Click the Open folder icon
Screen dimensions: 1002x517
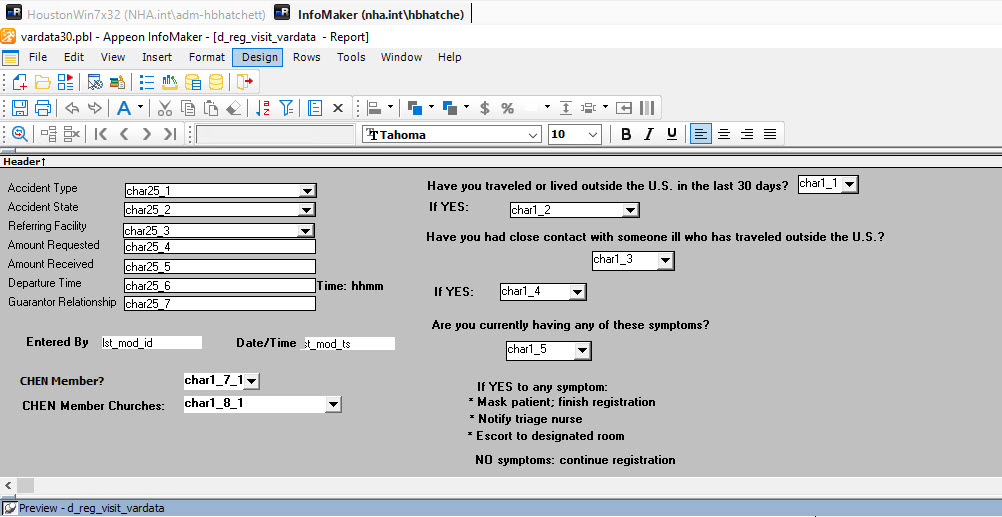point(42,82)
